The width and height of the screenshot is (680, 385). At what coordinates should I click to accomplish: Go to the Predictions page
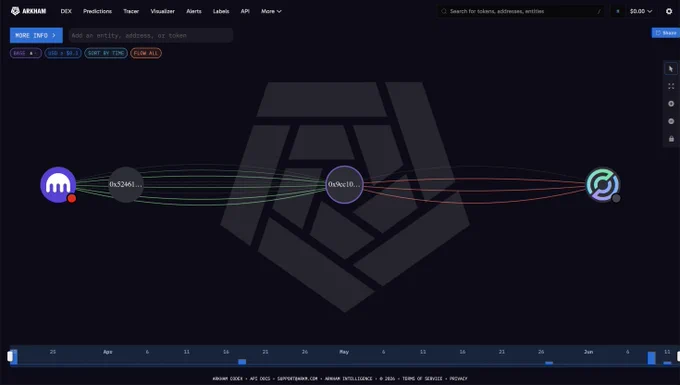click(98, 11)
